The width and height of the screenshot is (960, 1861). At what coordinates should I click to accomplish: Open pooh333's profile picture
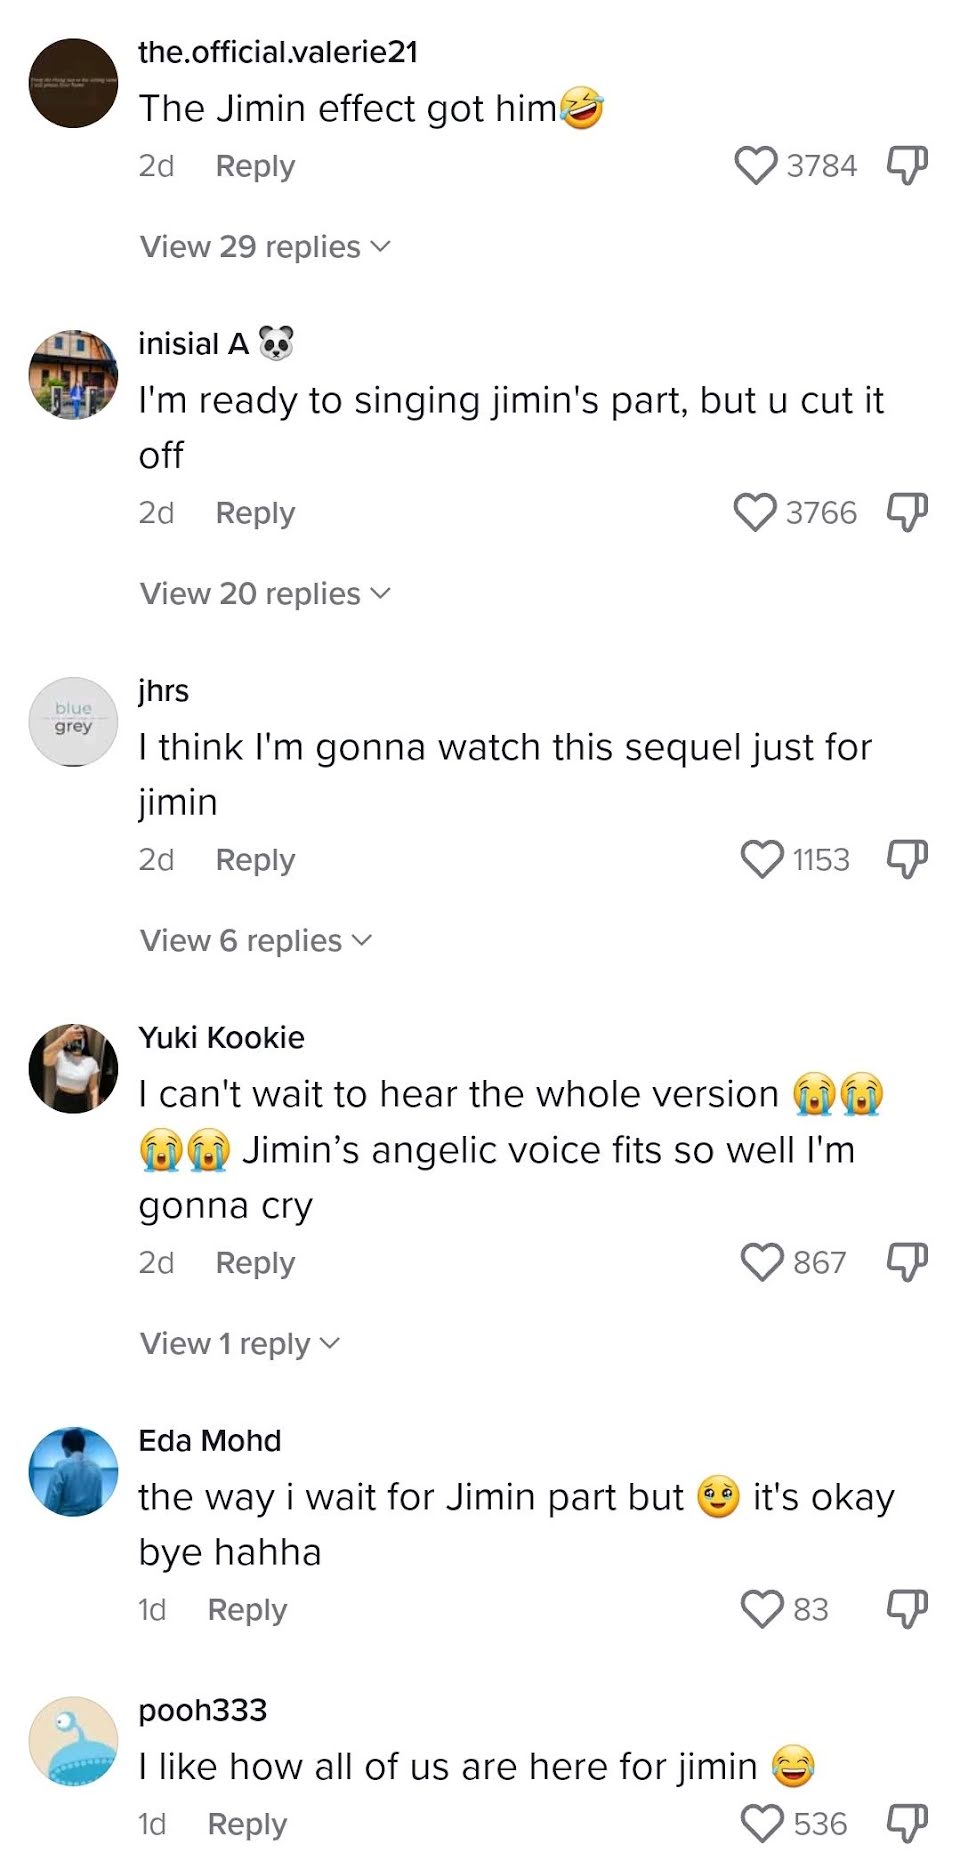[74, 1741]
